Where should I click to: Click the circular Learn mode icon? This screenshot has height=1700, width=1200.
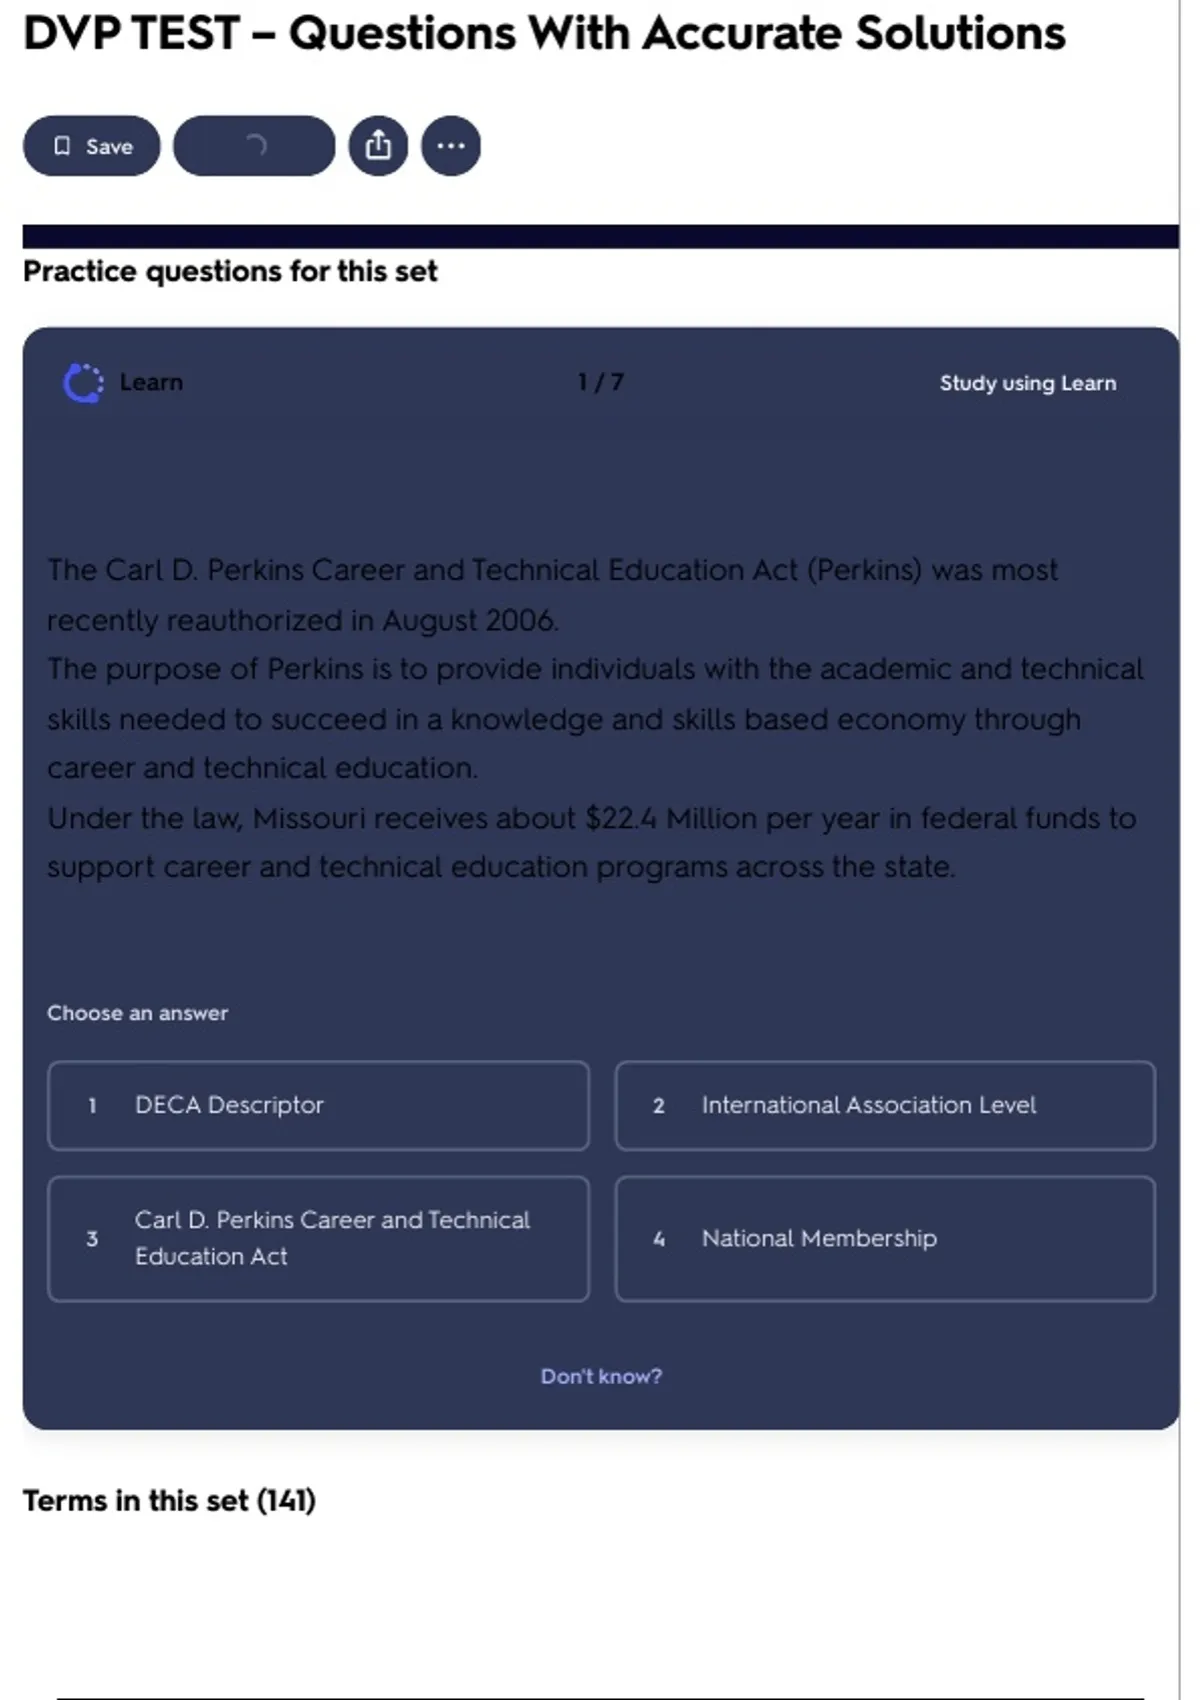pos(83,383)
